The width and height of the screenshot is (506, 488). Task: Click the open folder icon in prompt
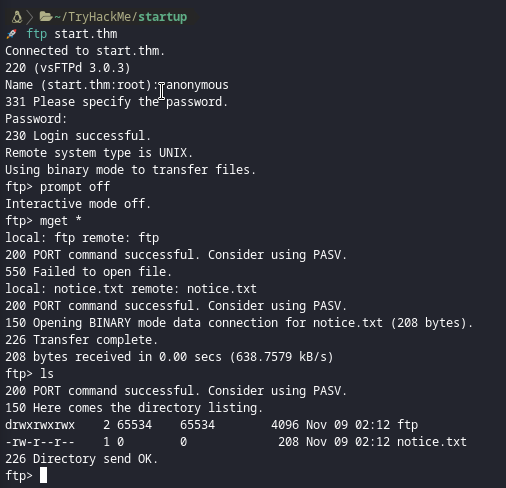point(46,16)
